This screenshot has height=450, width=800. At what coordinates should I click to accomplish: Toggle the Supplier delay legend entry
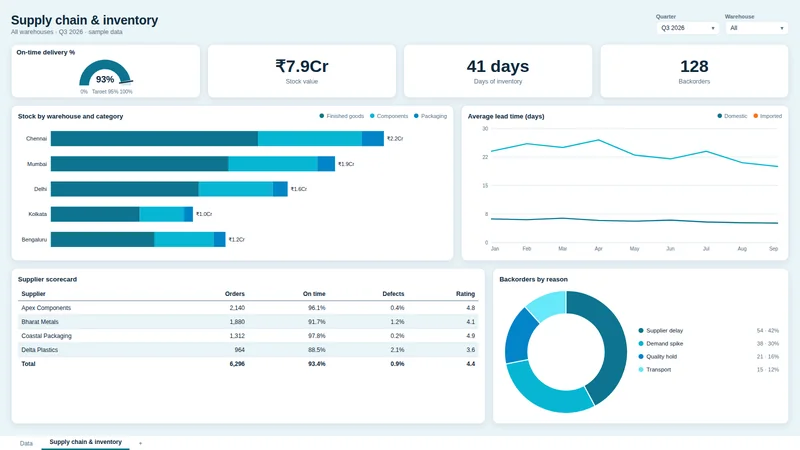pos(661,331)
